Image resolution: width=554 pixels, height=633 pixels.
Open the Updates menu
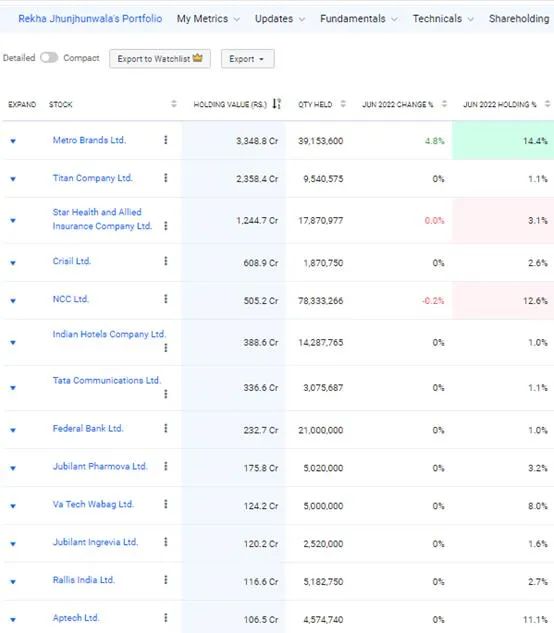(279, 19)
